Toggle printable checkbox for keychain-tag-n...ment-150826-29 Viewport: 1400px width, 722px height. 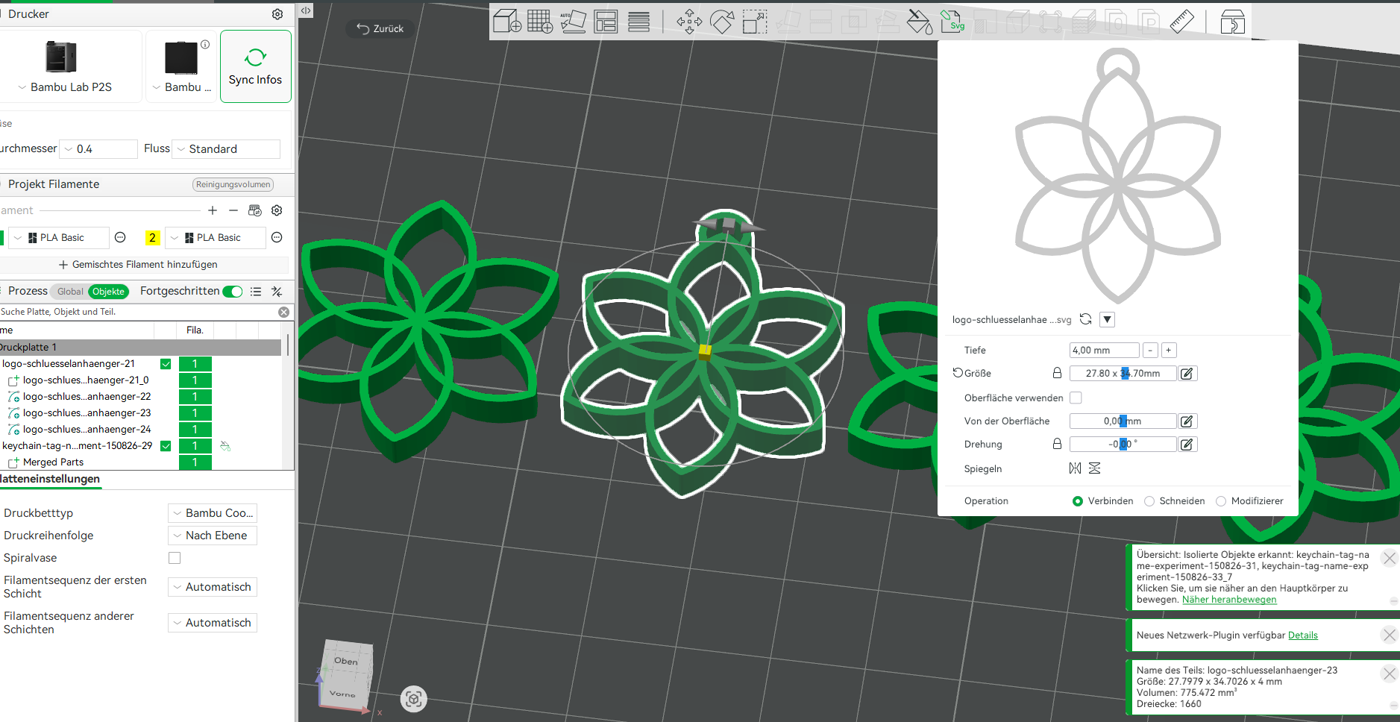(166, 446)
